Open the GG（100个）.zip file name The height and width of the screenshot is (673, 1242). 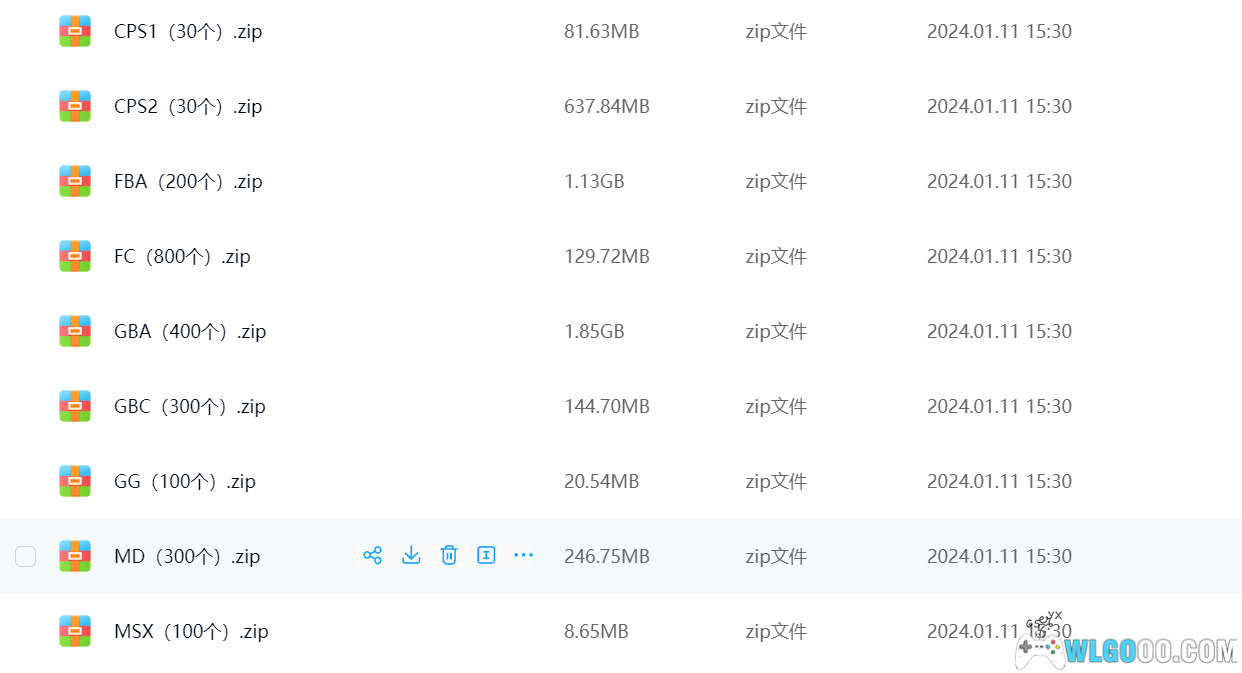(x=185, y=481)
